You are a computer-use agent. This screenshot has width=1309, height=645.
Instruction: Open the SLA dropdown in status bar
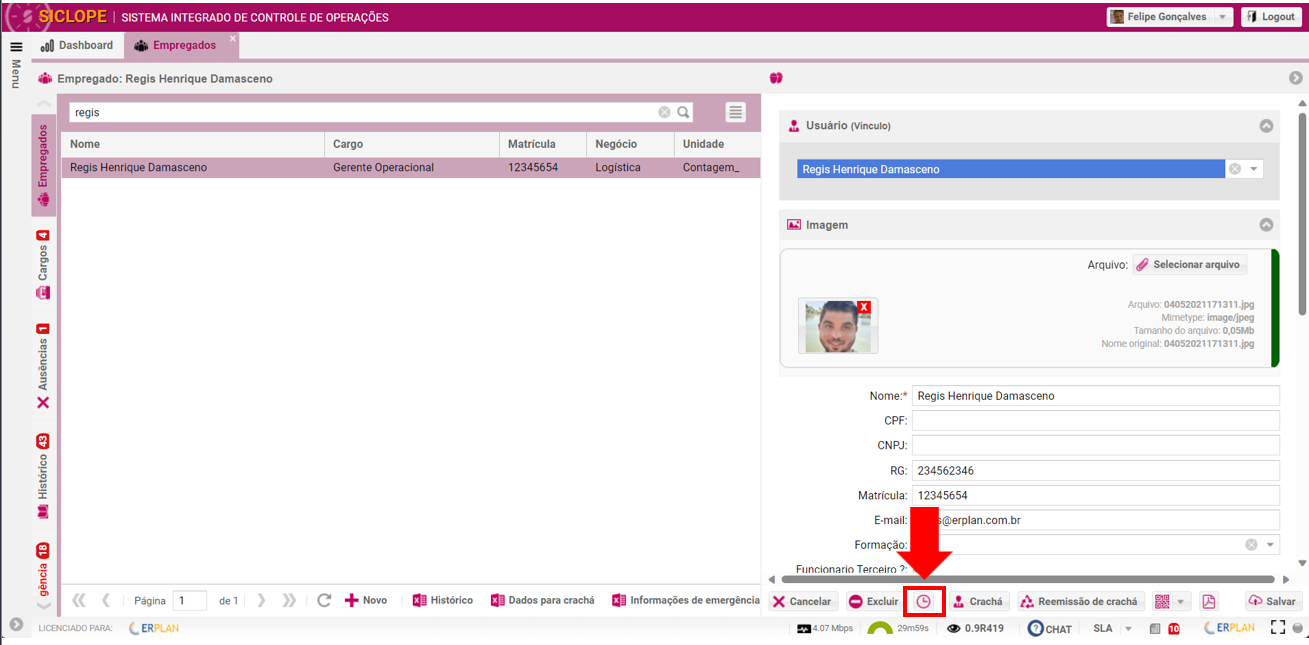coord(1128,628)
